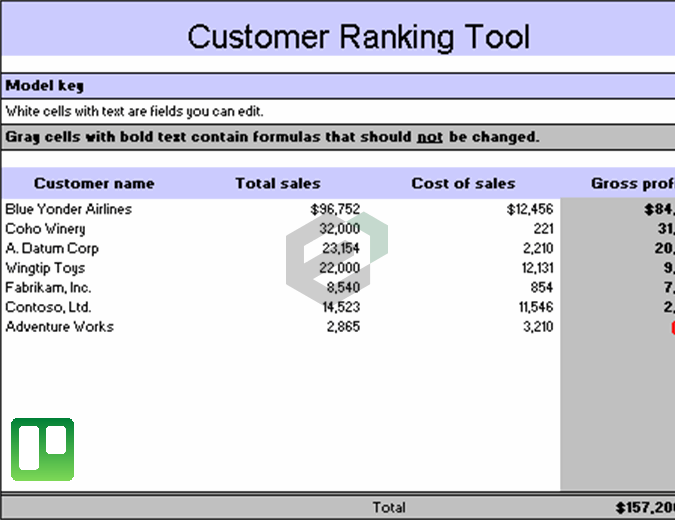This screenshot has height=520, width=675.
Task: Click the Wingtip Toys cell
Action: pyautogui.click(x=45, y=268)
